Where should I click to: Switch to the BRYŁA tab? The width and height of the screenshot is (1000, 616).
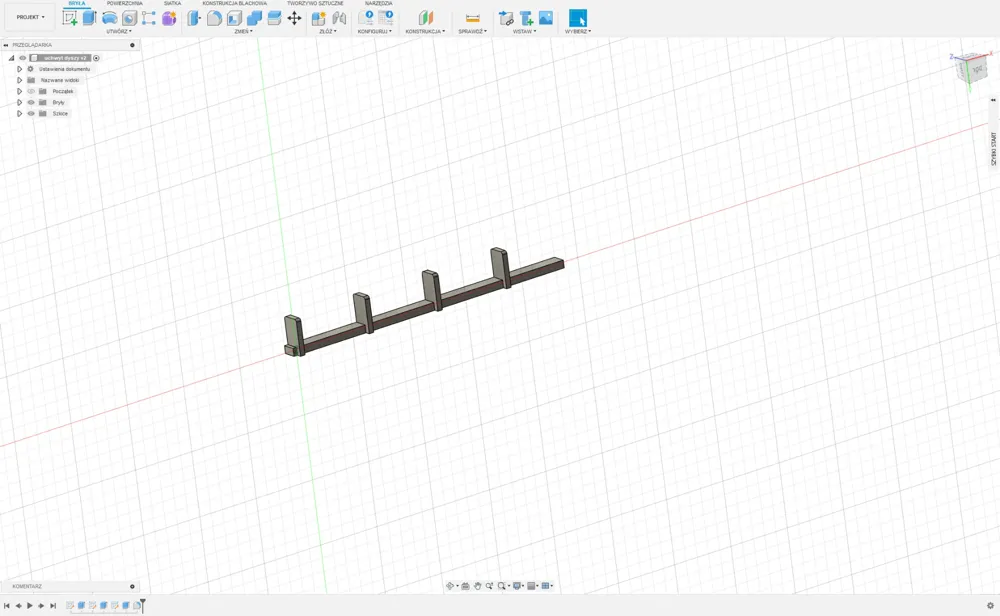point(77,3)
